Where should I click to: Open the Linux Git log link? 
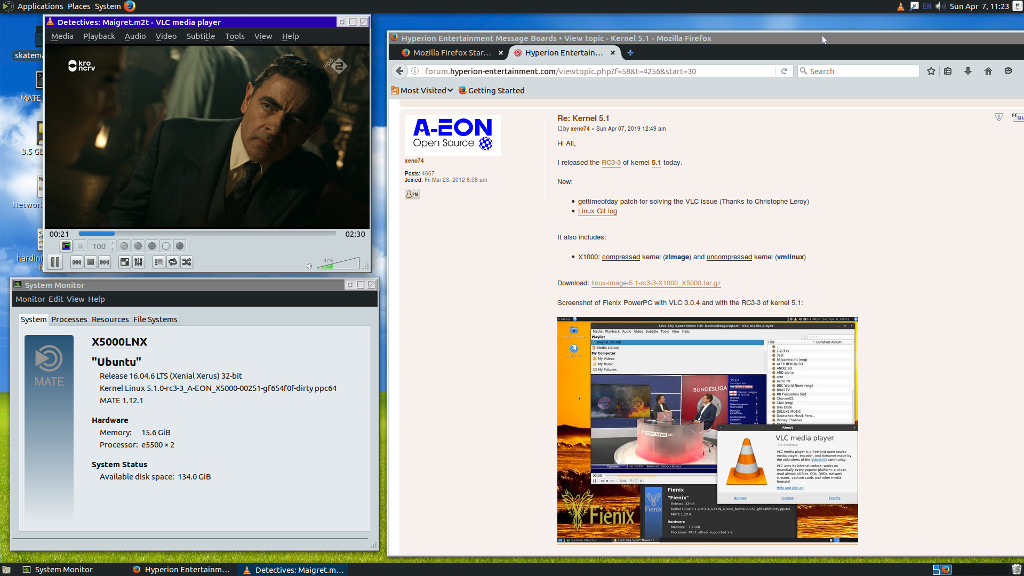(x=598, y=211)
